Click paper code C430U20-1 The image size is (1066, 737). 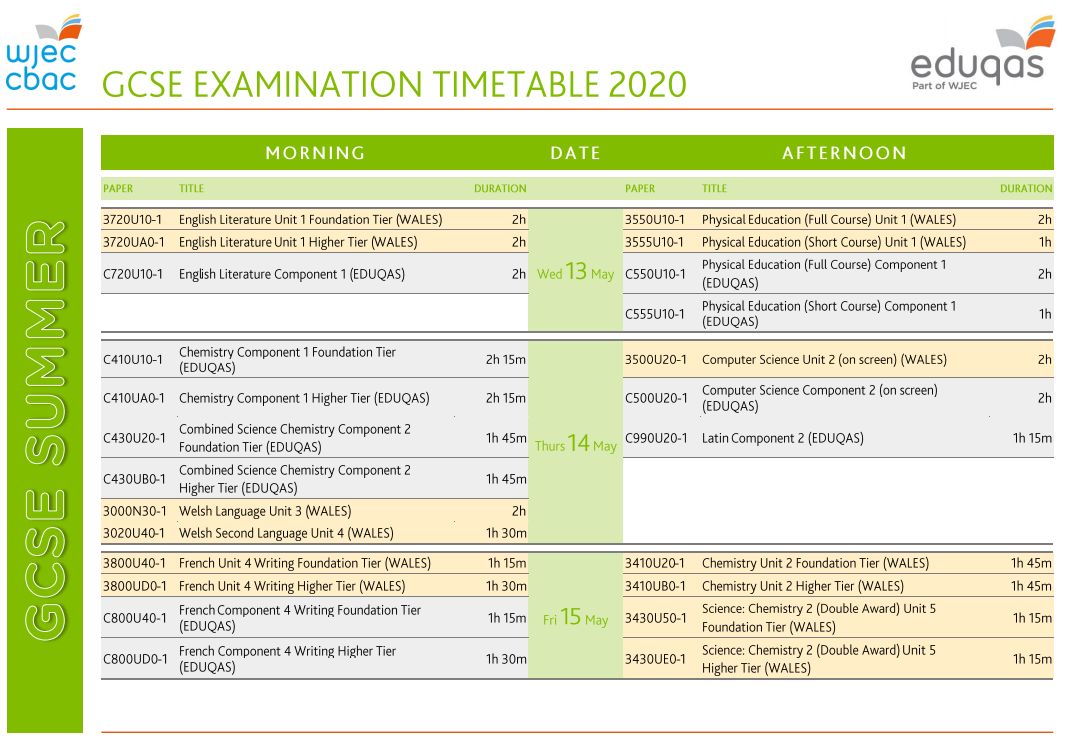point(134,439)
